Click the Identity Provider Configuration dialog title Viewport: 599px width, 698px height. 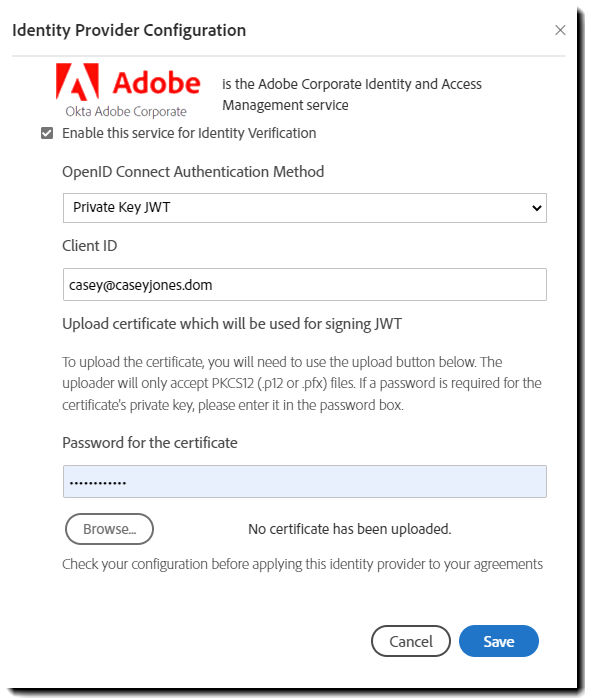(129, 30)
